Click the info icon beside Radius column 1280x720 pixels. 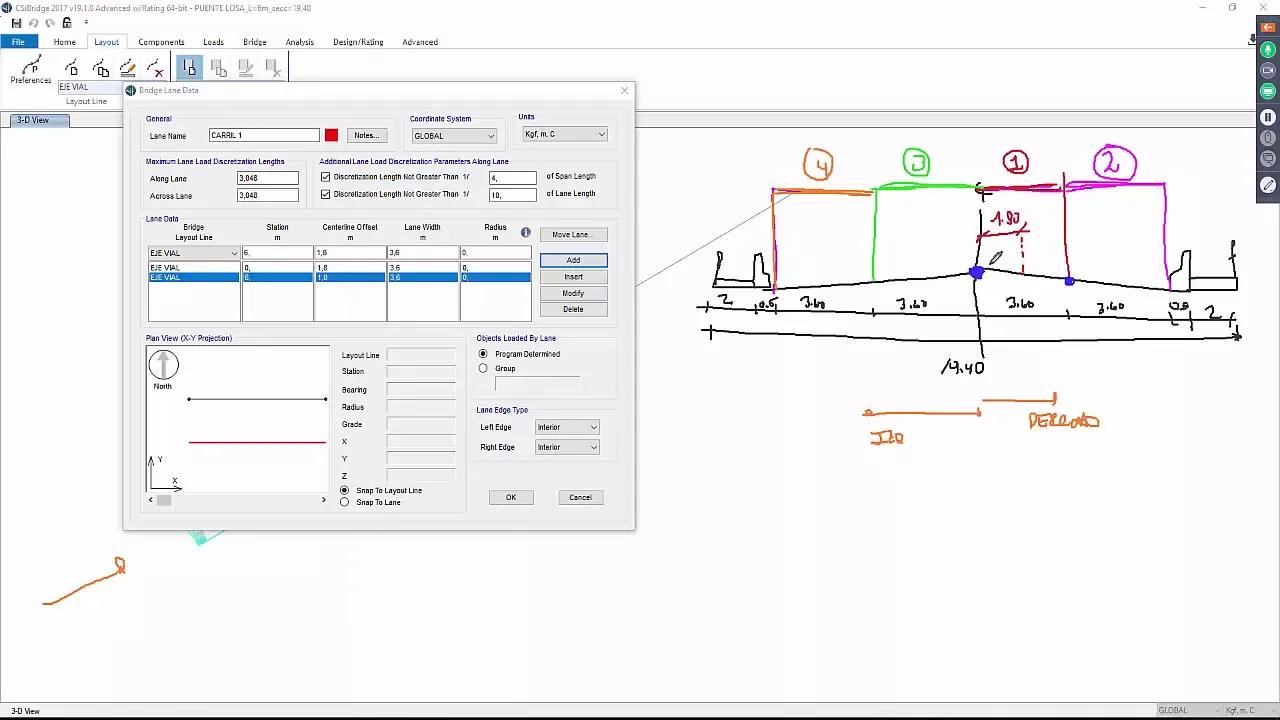(x=525, y=233)
